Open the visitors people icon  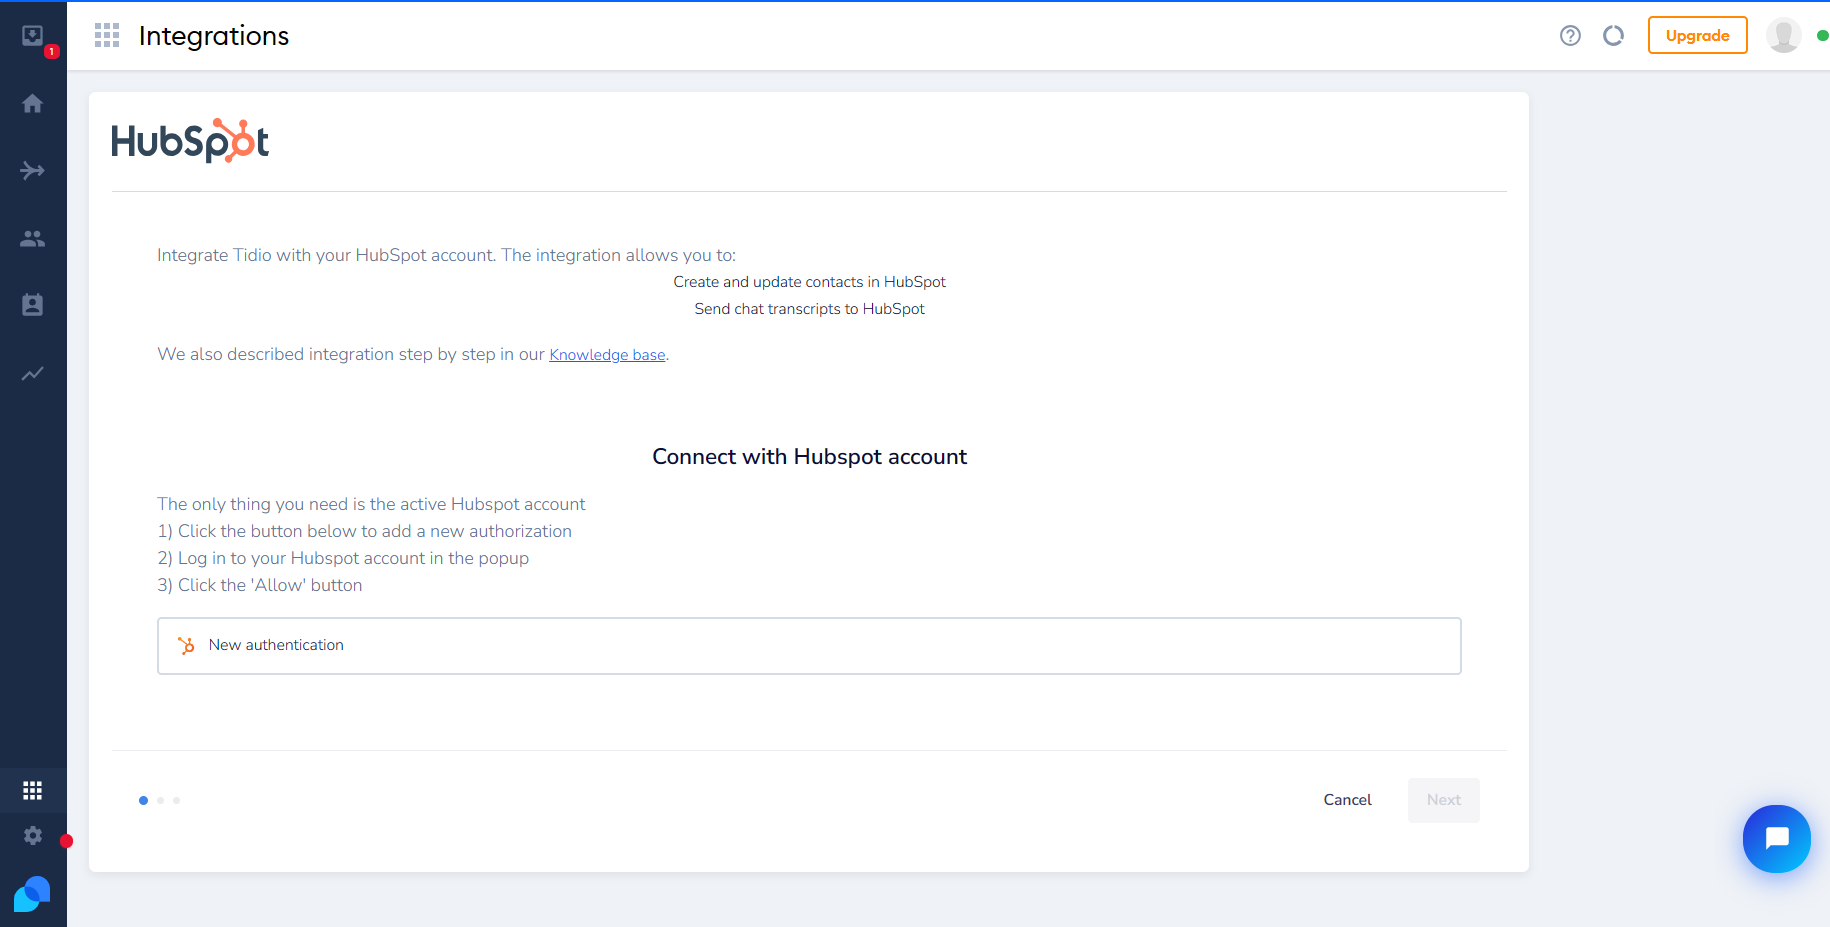[33, 239]
